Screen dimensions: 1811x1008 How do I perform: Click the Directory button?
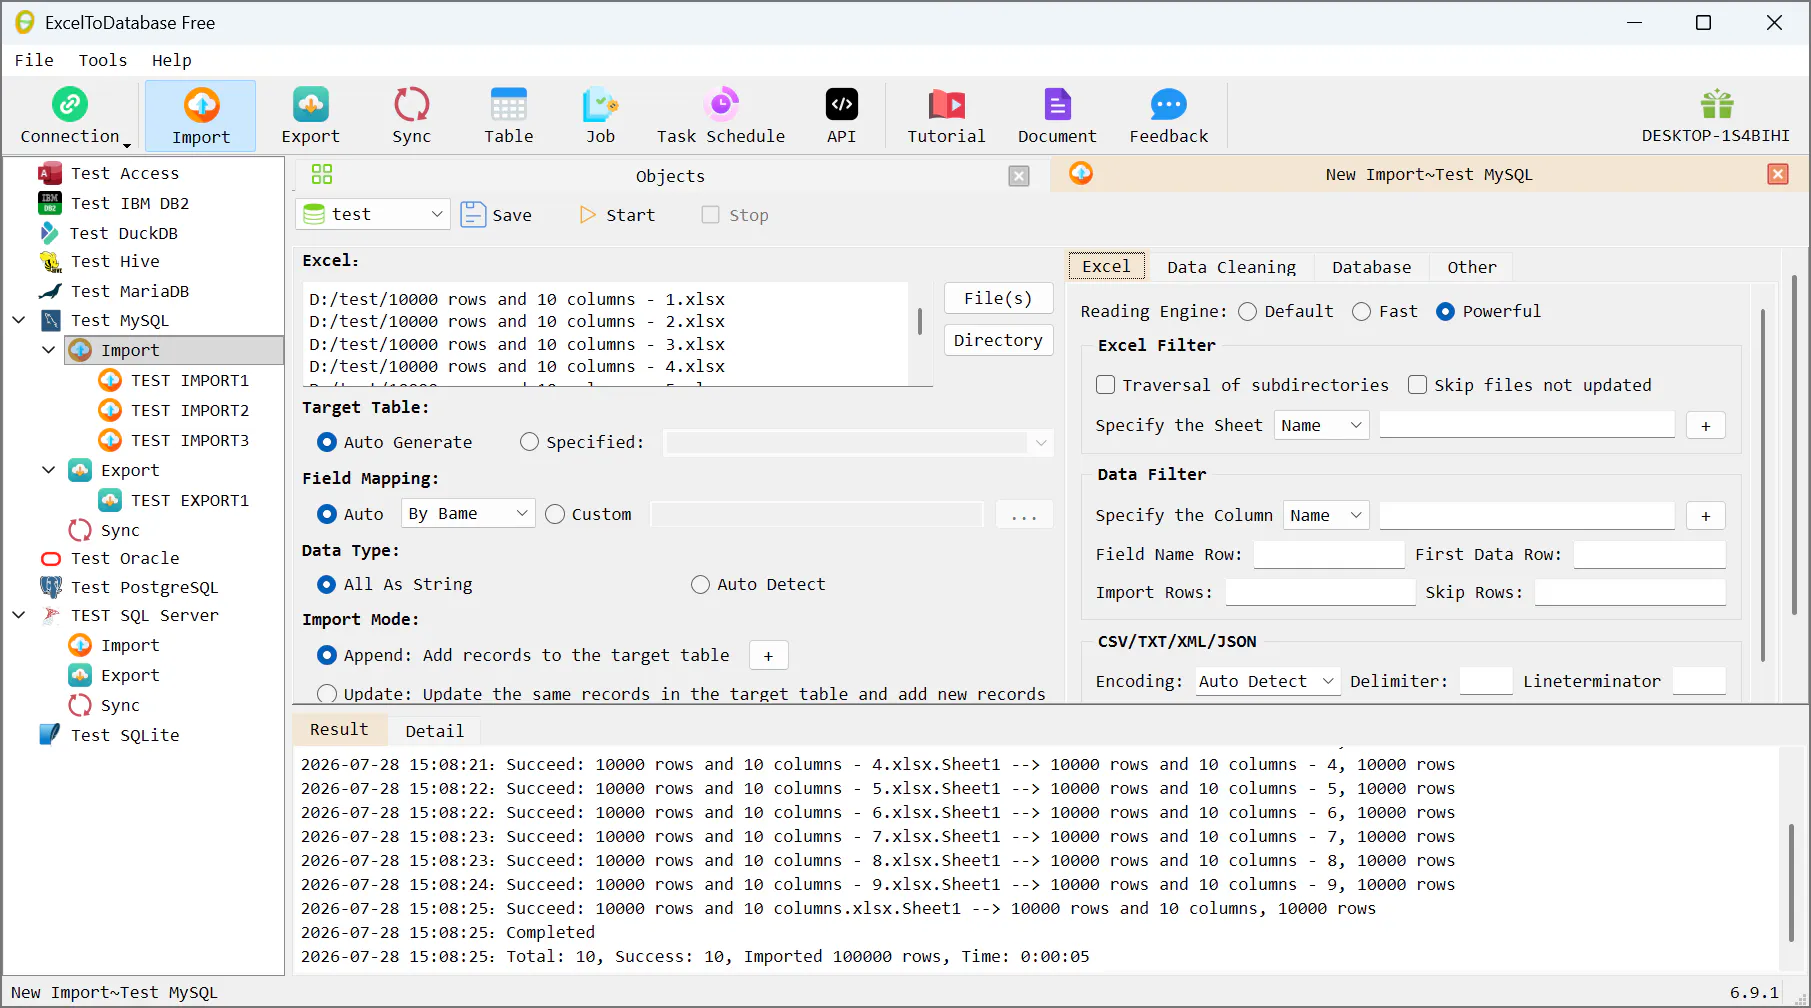pyautogui.click(x=998, y=340)
